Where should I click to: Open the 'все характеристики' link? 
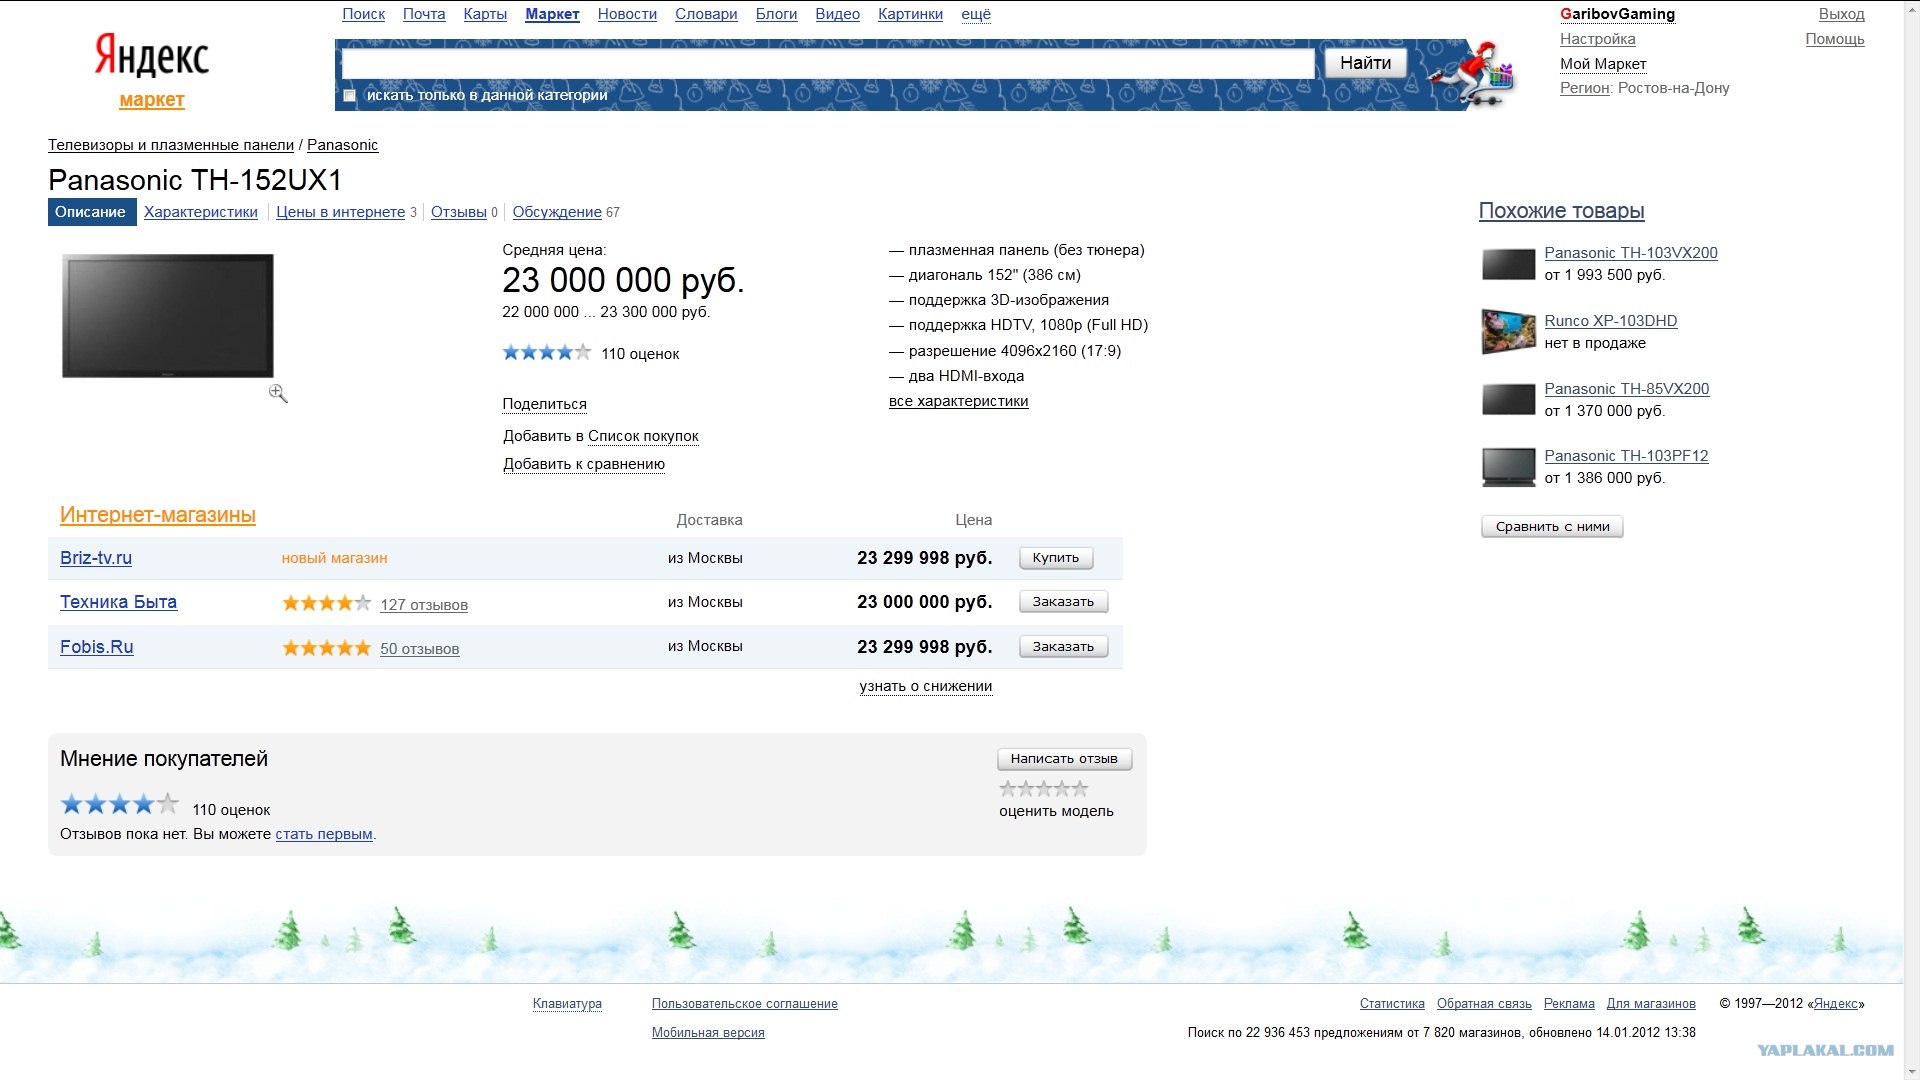958,401
